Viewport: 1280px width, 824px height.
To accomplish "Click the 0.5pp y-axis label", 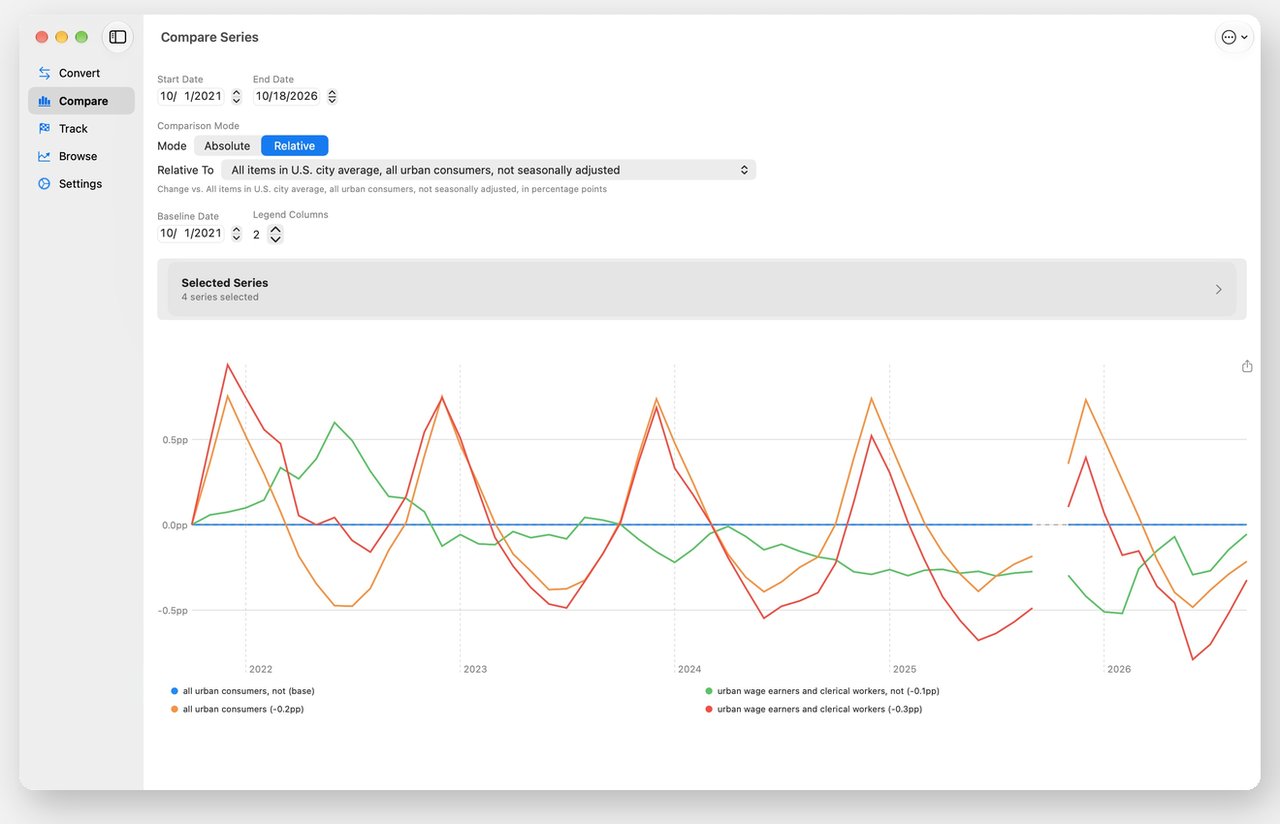I will click(174, 440).
